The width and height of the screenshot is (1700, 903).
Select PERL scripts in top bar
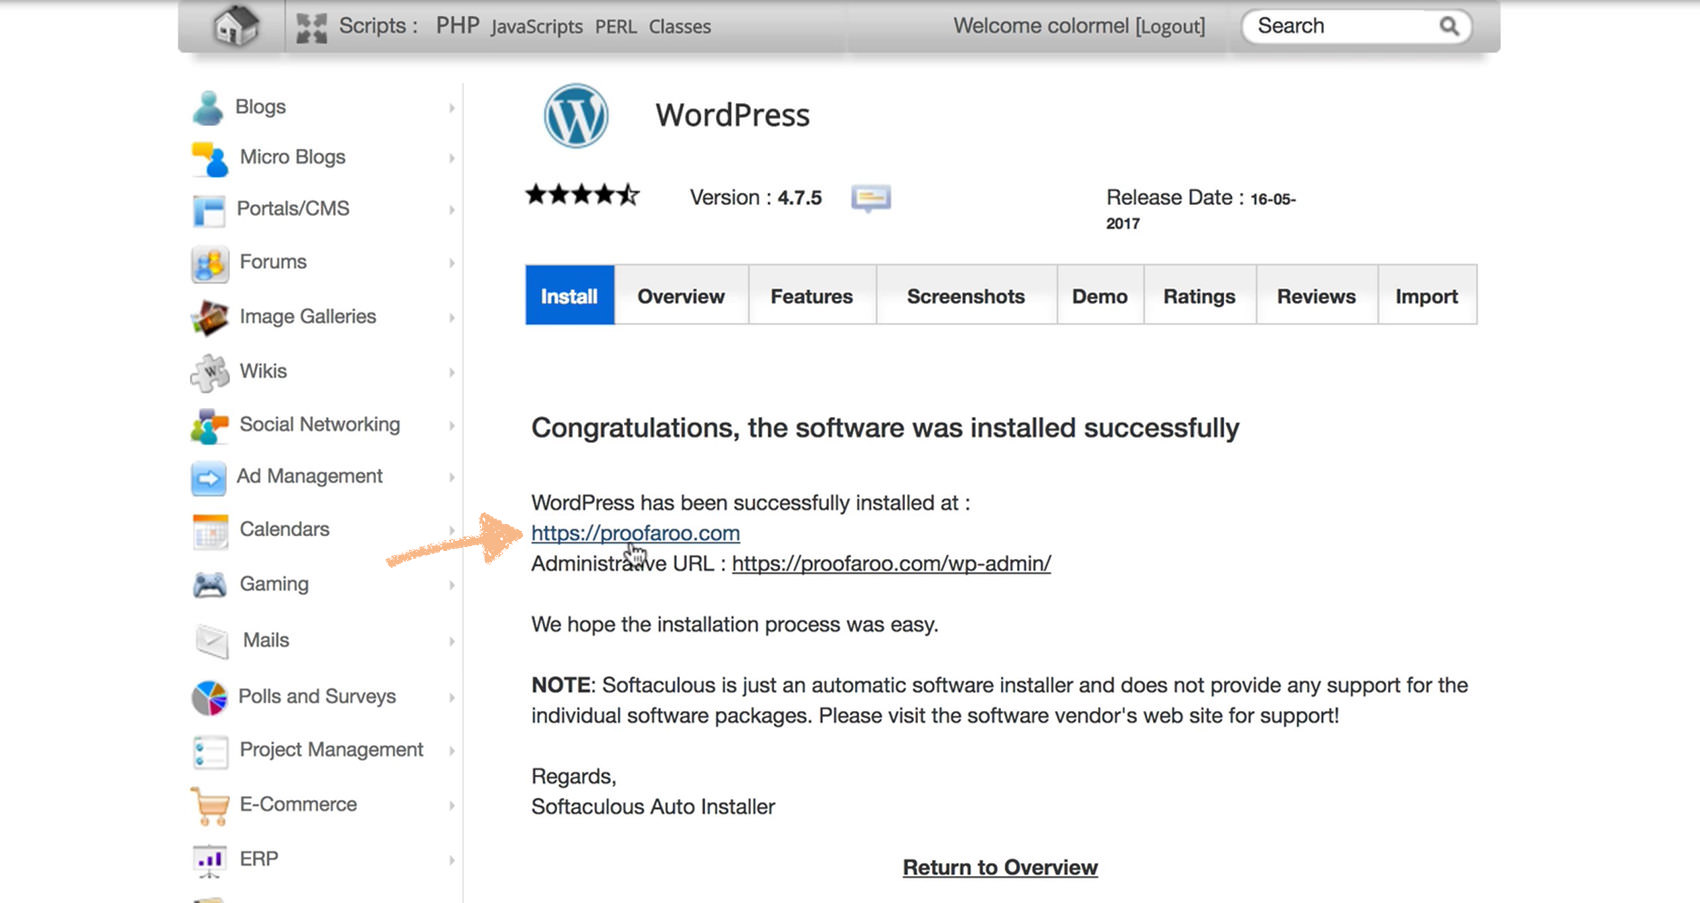coord(616,27)
